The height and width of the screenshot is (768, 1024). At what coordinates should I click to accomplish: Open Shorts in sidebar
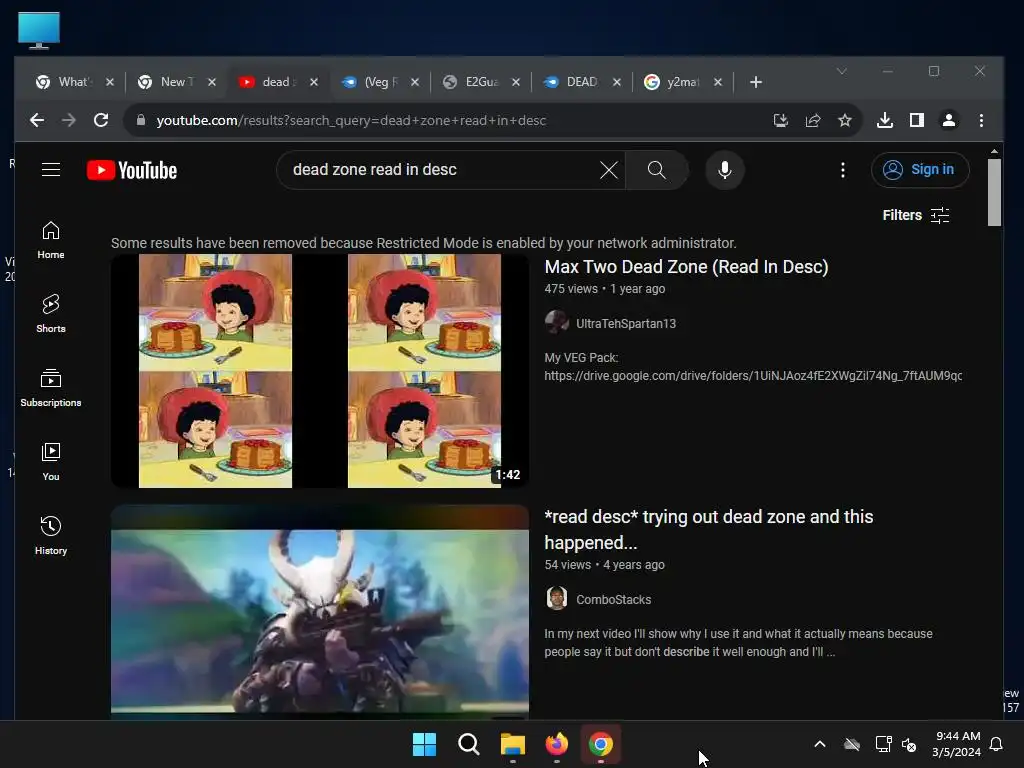point(51,314)
